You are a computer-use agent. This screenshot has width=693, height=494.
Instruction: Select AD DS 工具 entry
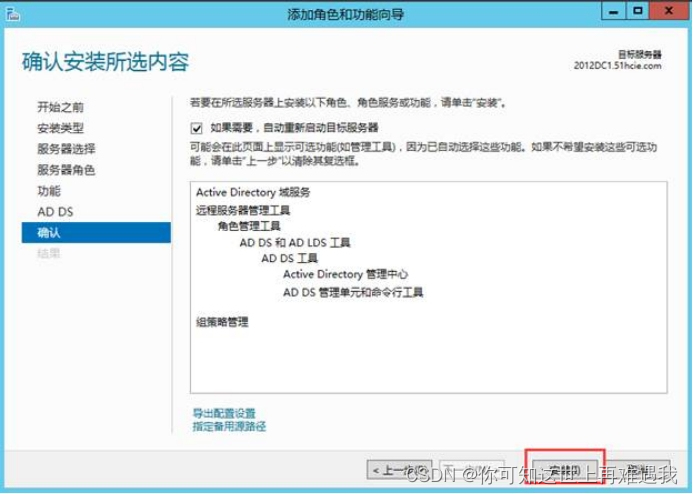289,258
